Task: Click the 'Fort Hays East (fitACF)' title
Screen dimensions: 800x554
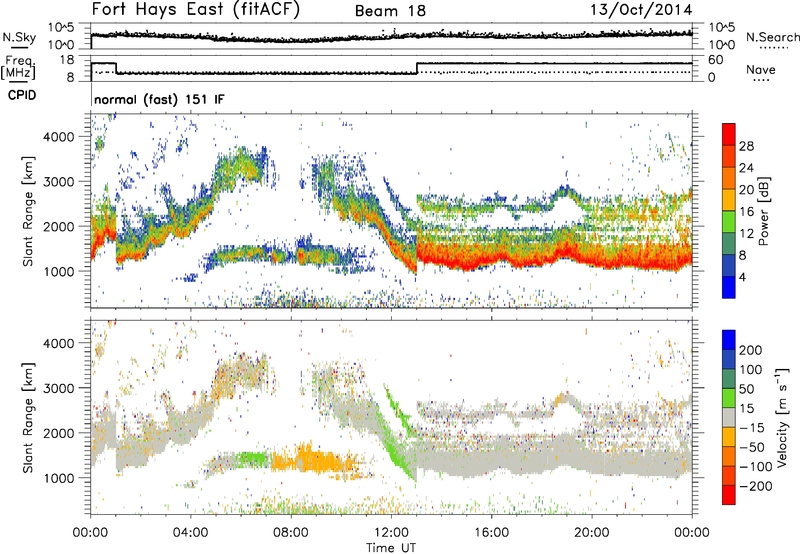Action: coord(196,10)
